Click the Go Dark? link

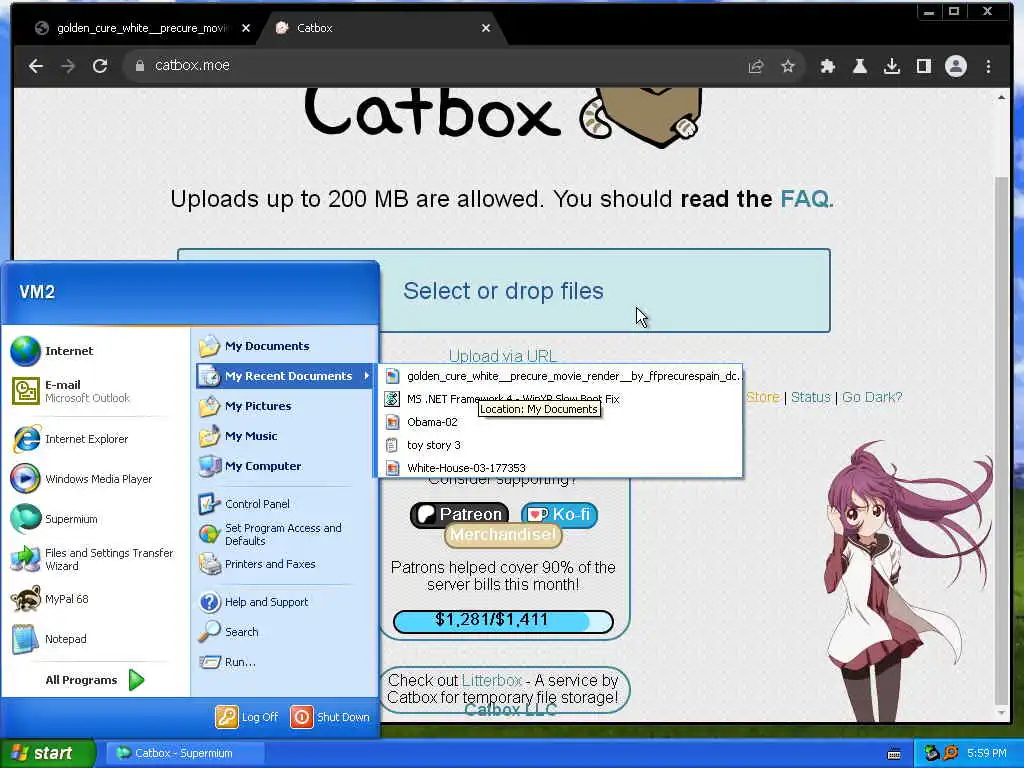(872, 397)
